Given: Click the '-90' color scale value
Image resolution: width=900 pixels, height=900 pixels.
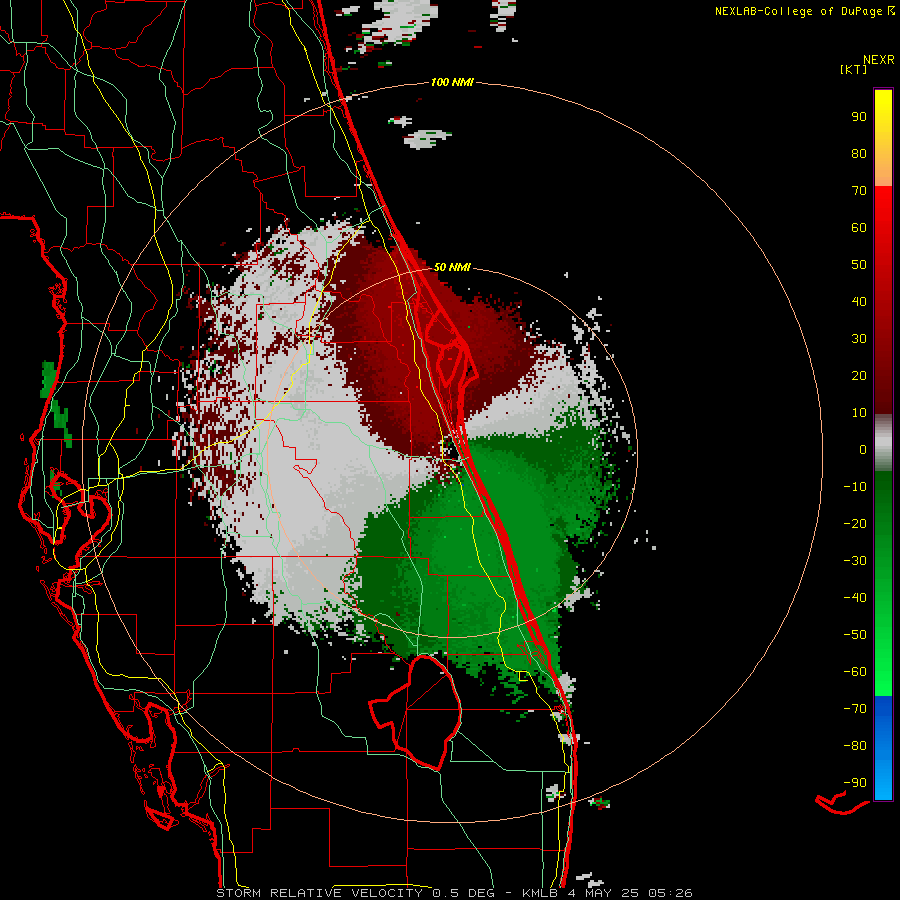Looking at the screenshot, I should (x=855, y=783).
